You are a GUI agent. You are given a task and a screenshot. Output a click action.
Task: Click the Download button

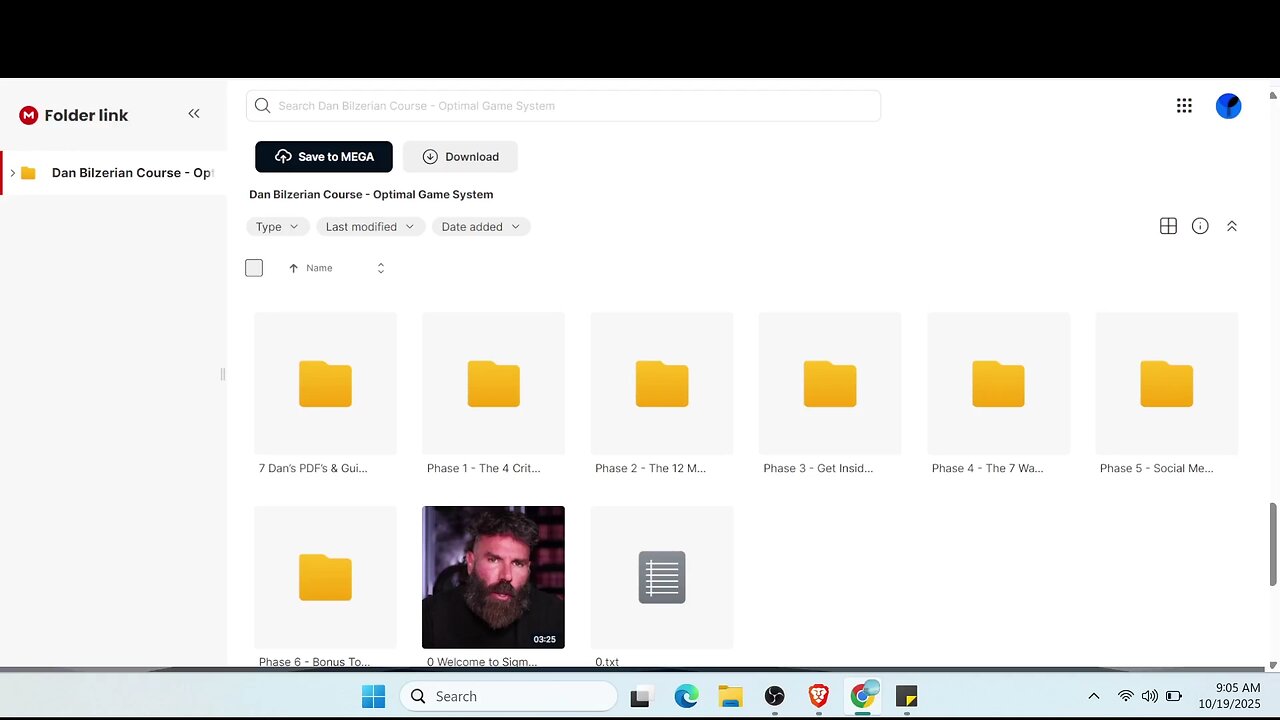[x=460, y=156]
